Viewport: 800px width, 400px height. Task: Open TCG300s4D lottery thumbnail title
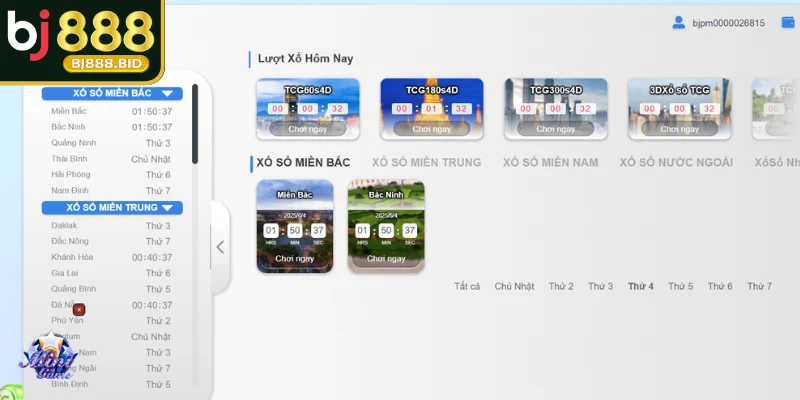(556, 90)
